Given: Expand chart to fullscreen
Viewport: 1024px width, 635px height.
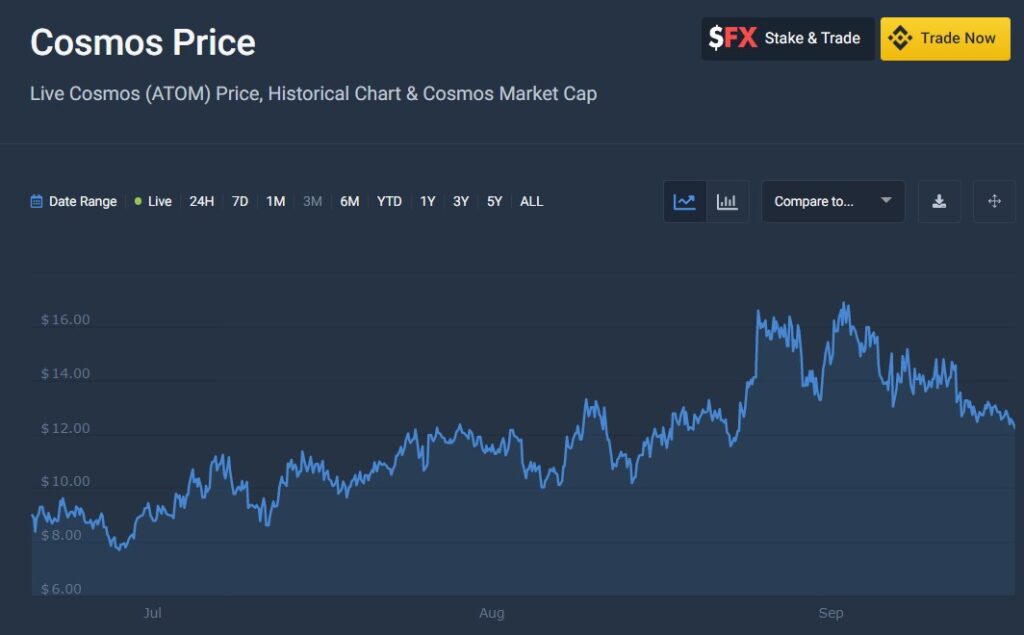Looking at the screenshot, I should click(994, 202).
